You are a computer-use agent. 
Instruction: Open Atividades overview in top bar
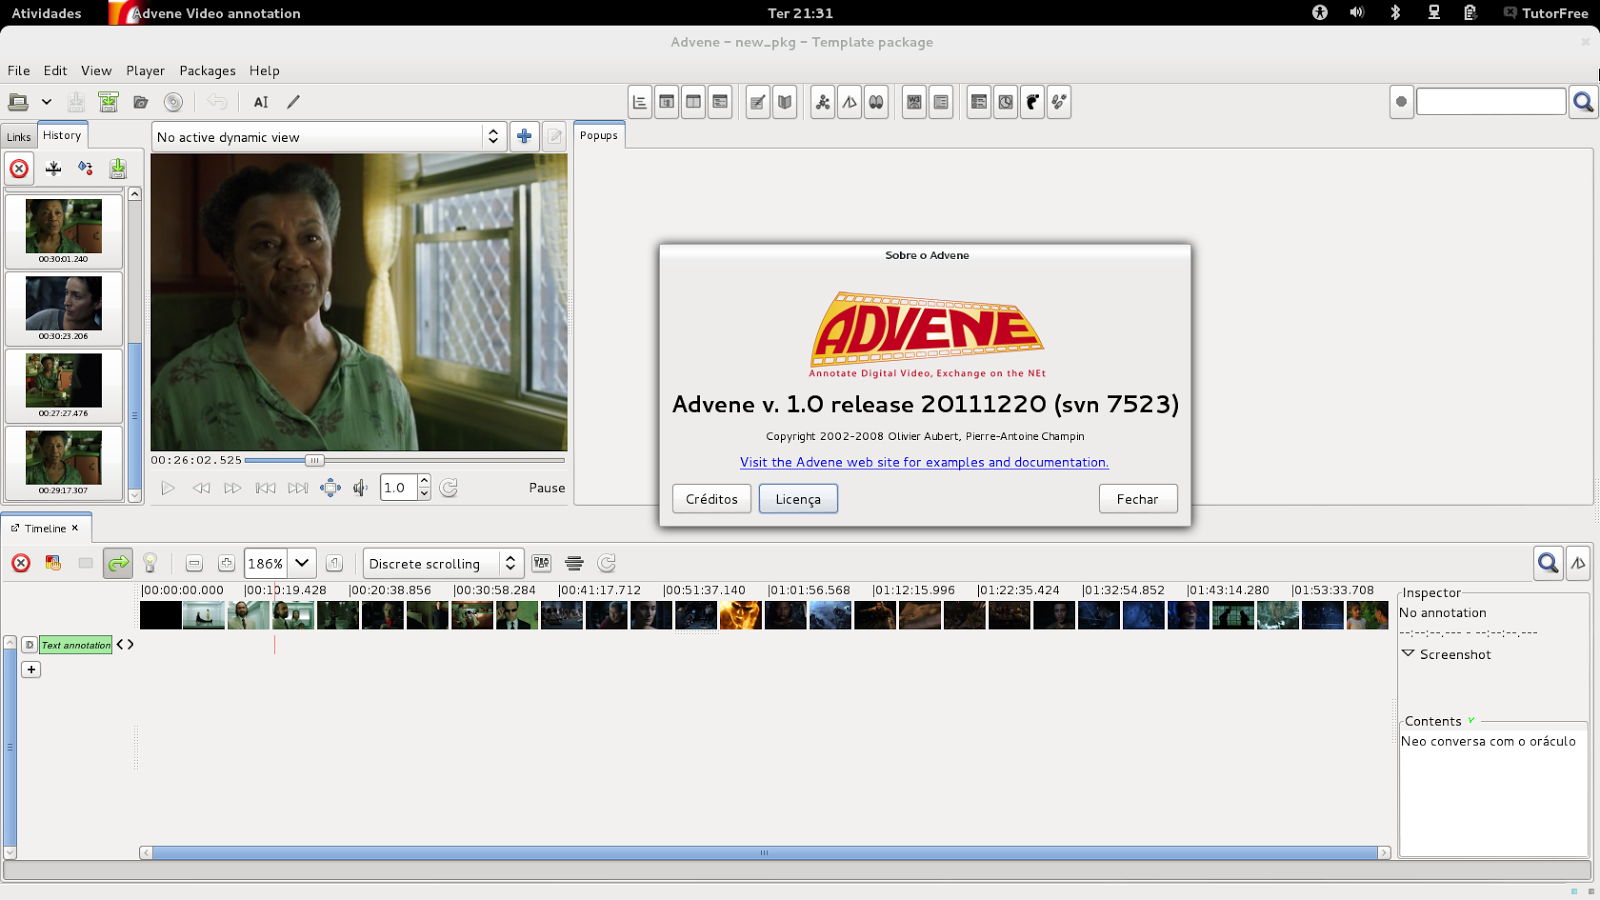tap(46, 13)
